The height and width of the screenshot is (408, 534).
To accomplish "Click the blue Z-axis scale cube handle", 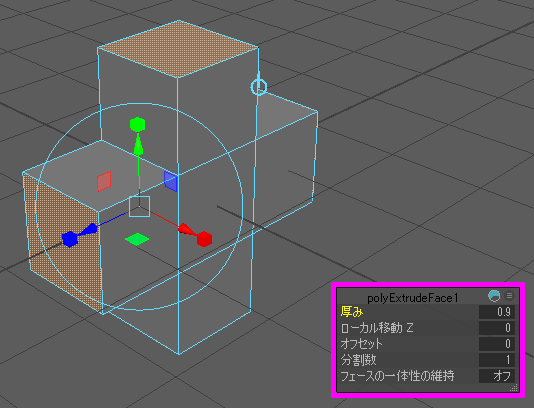I will [70, 239].
